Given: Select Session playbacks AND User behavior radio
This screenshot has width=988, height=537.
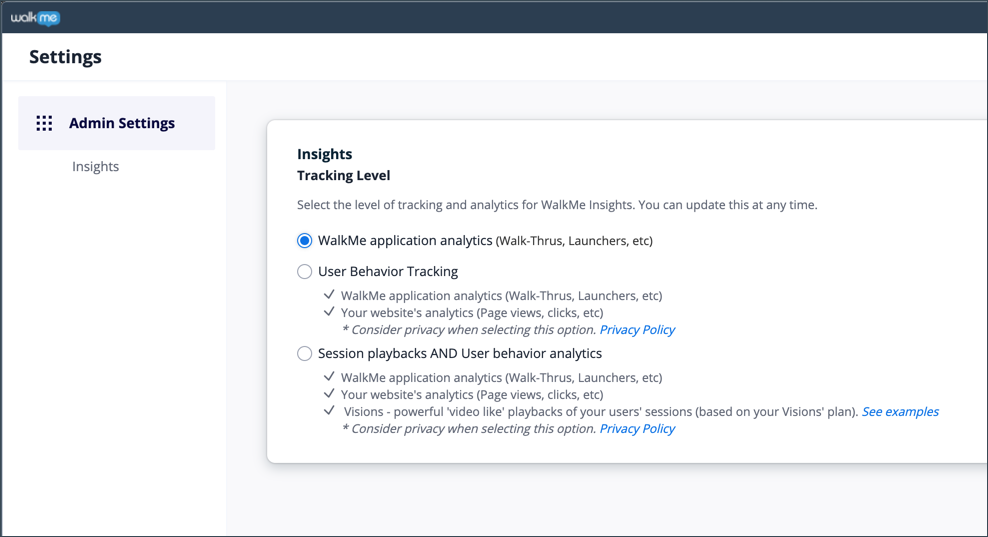Looking at the screenshot, I should point(304,354).
